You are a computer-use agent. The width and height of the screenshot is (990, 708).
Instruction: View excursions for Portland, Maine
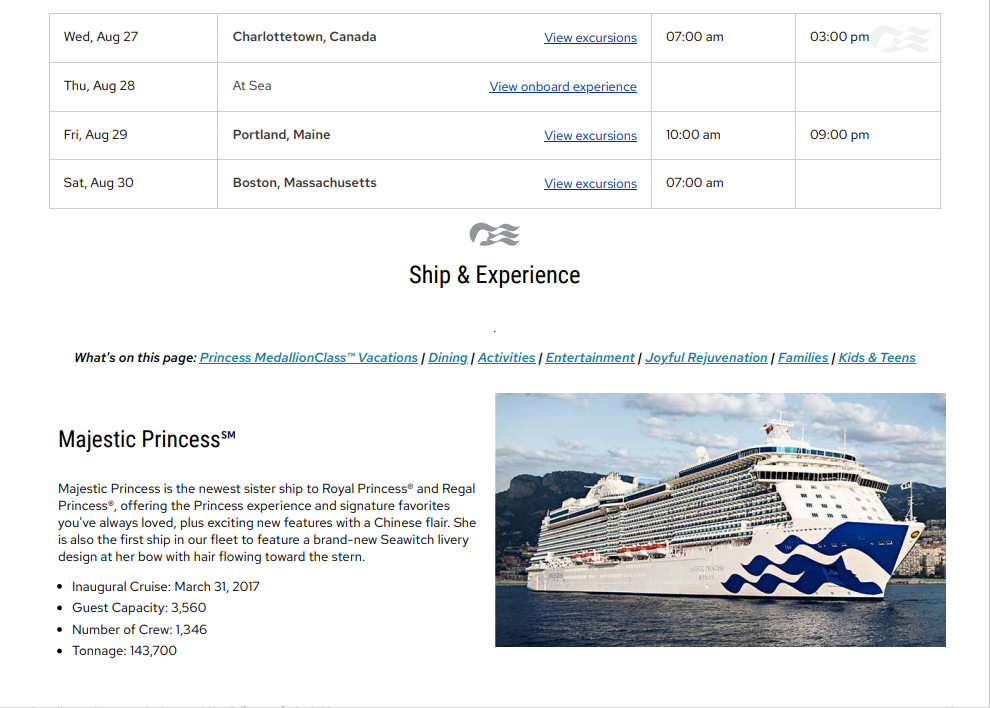coord(590,136)
